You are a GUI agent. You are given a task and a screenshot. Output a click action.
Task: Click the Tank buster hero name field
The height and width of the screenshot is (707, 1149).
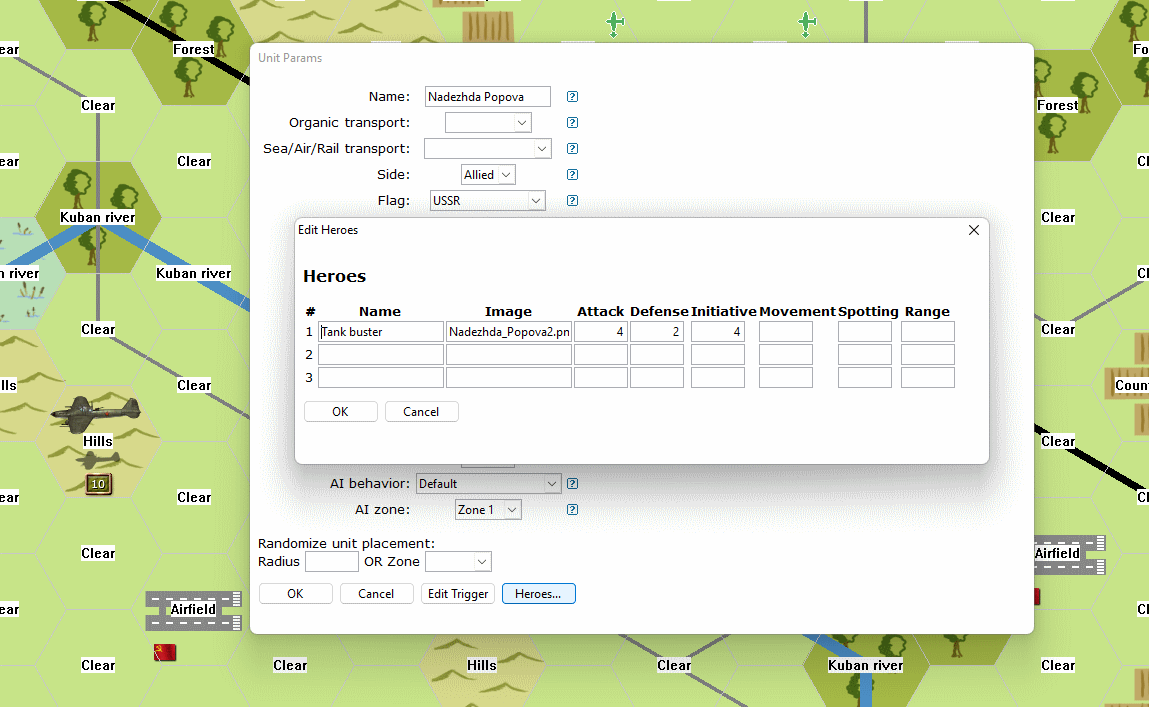(x=381, y=332)
